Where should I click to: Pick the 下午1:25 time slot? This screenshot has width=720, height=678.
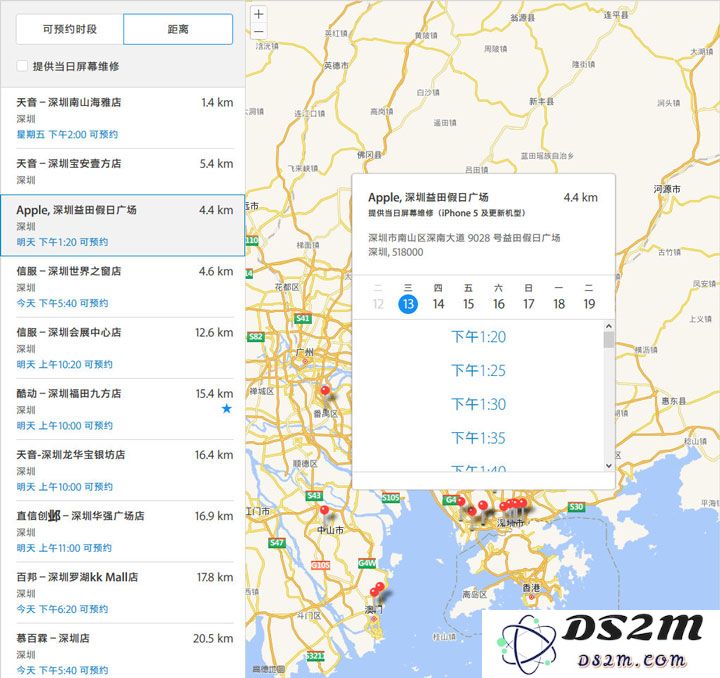coord(478,370)
